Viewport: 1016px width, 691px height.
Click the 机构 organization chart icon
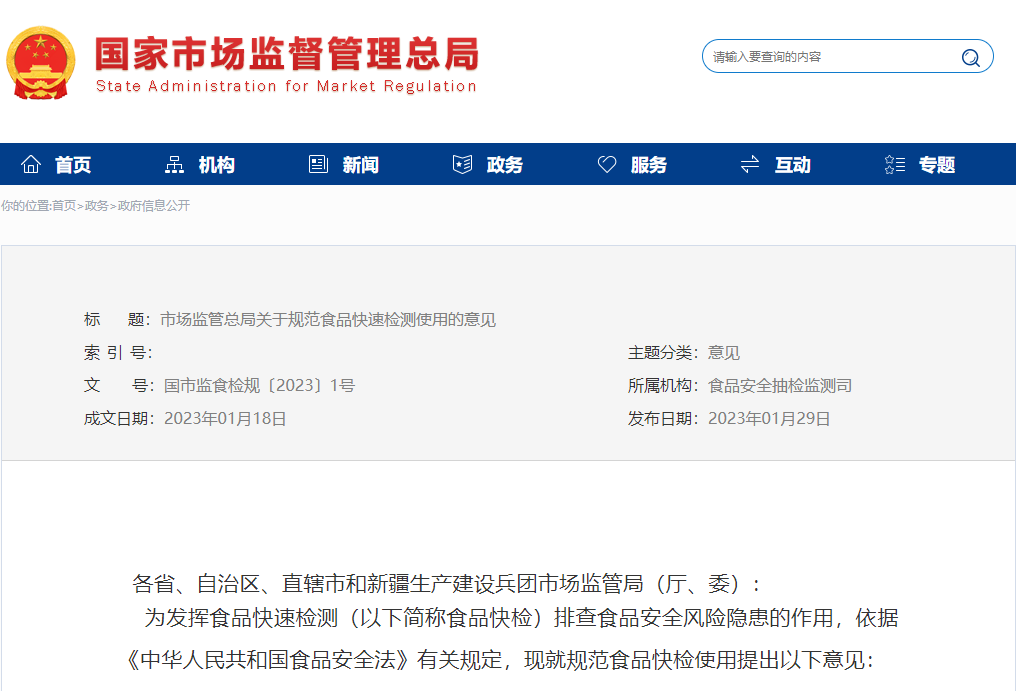(174, 165)
